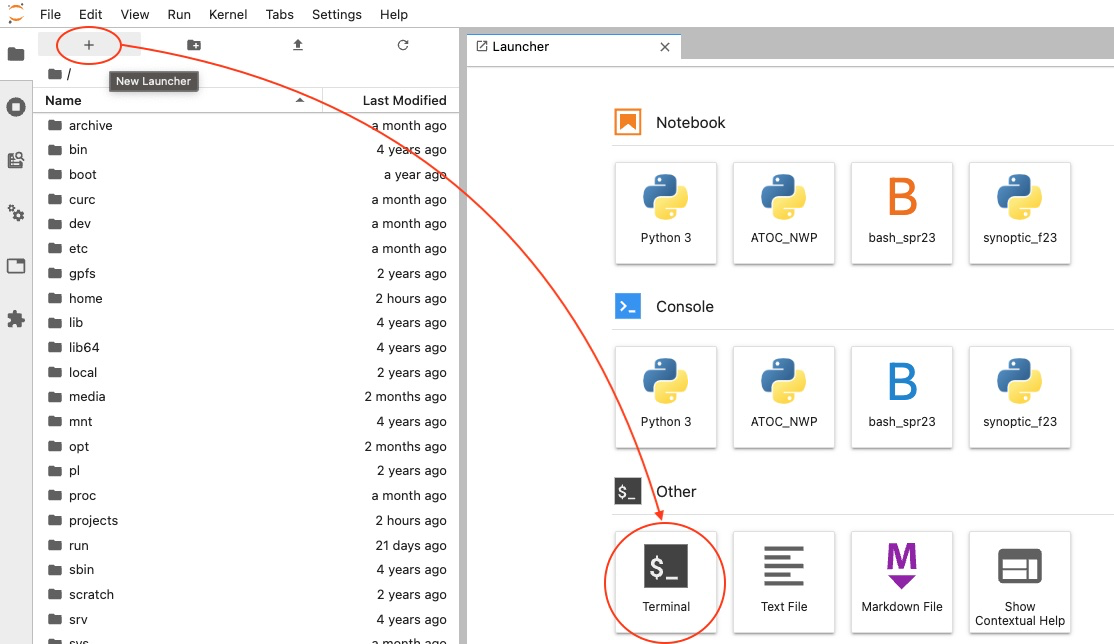This screenshot has height=644, width=1114.
Task: Select the projects folder
Action: (x=247, y=520)
